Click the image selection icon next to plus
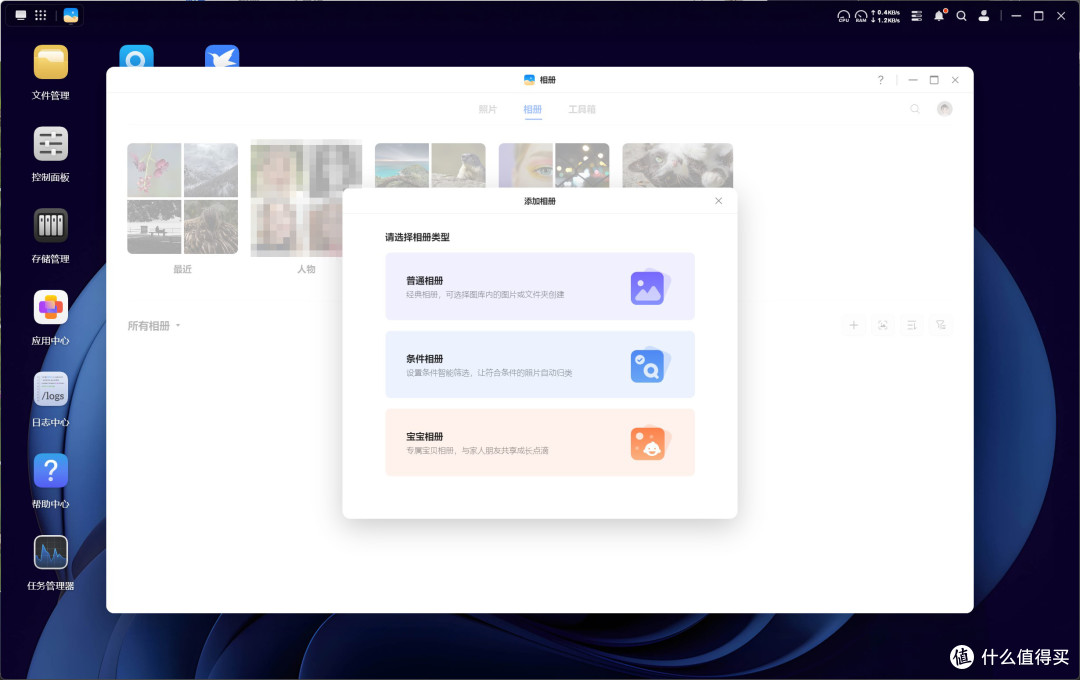1080x680 pixels. coord(882,325)
